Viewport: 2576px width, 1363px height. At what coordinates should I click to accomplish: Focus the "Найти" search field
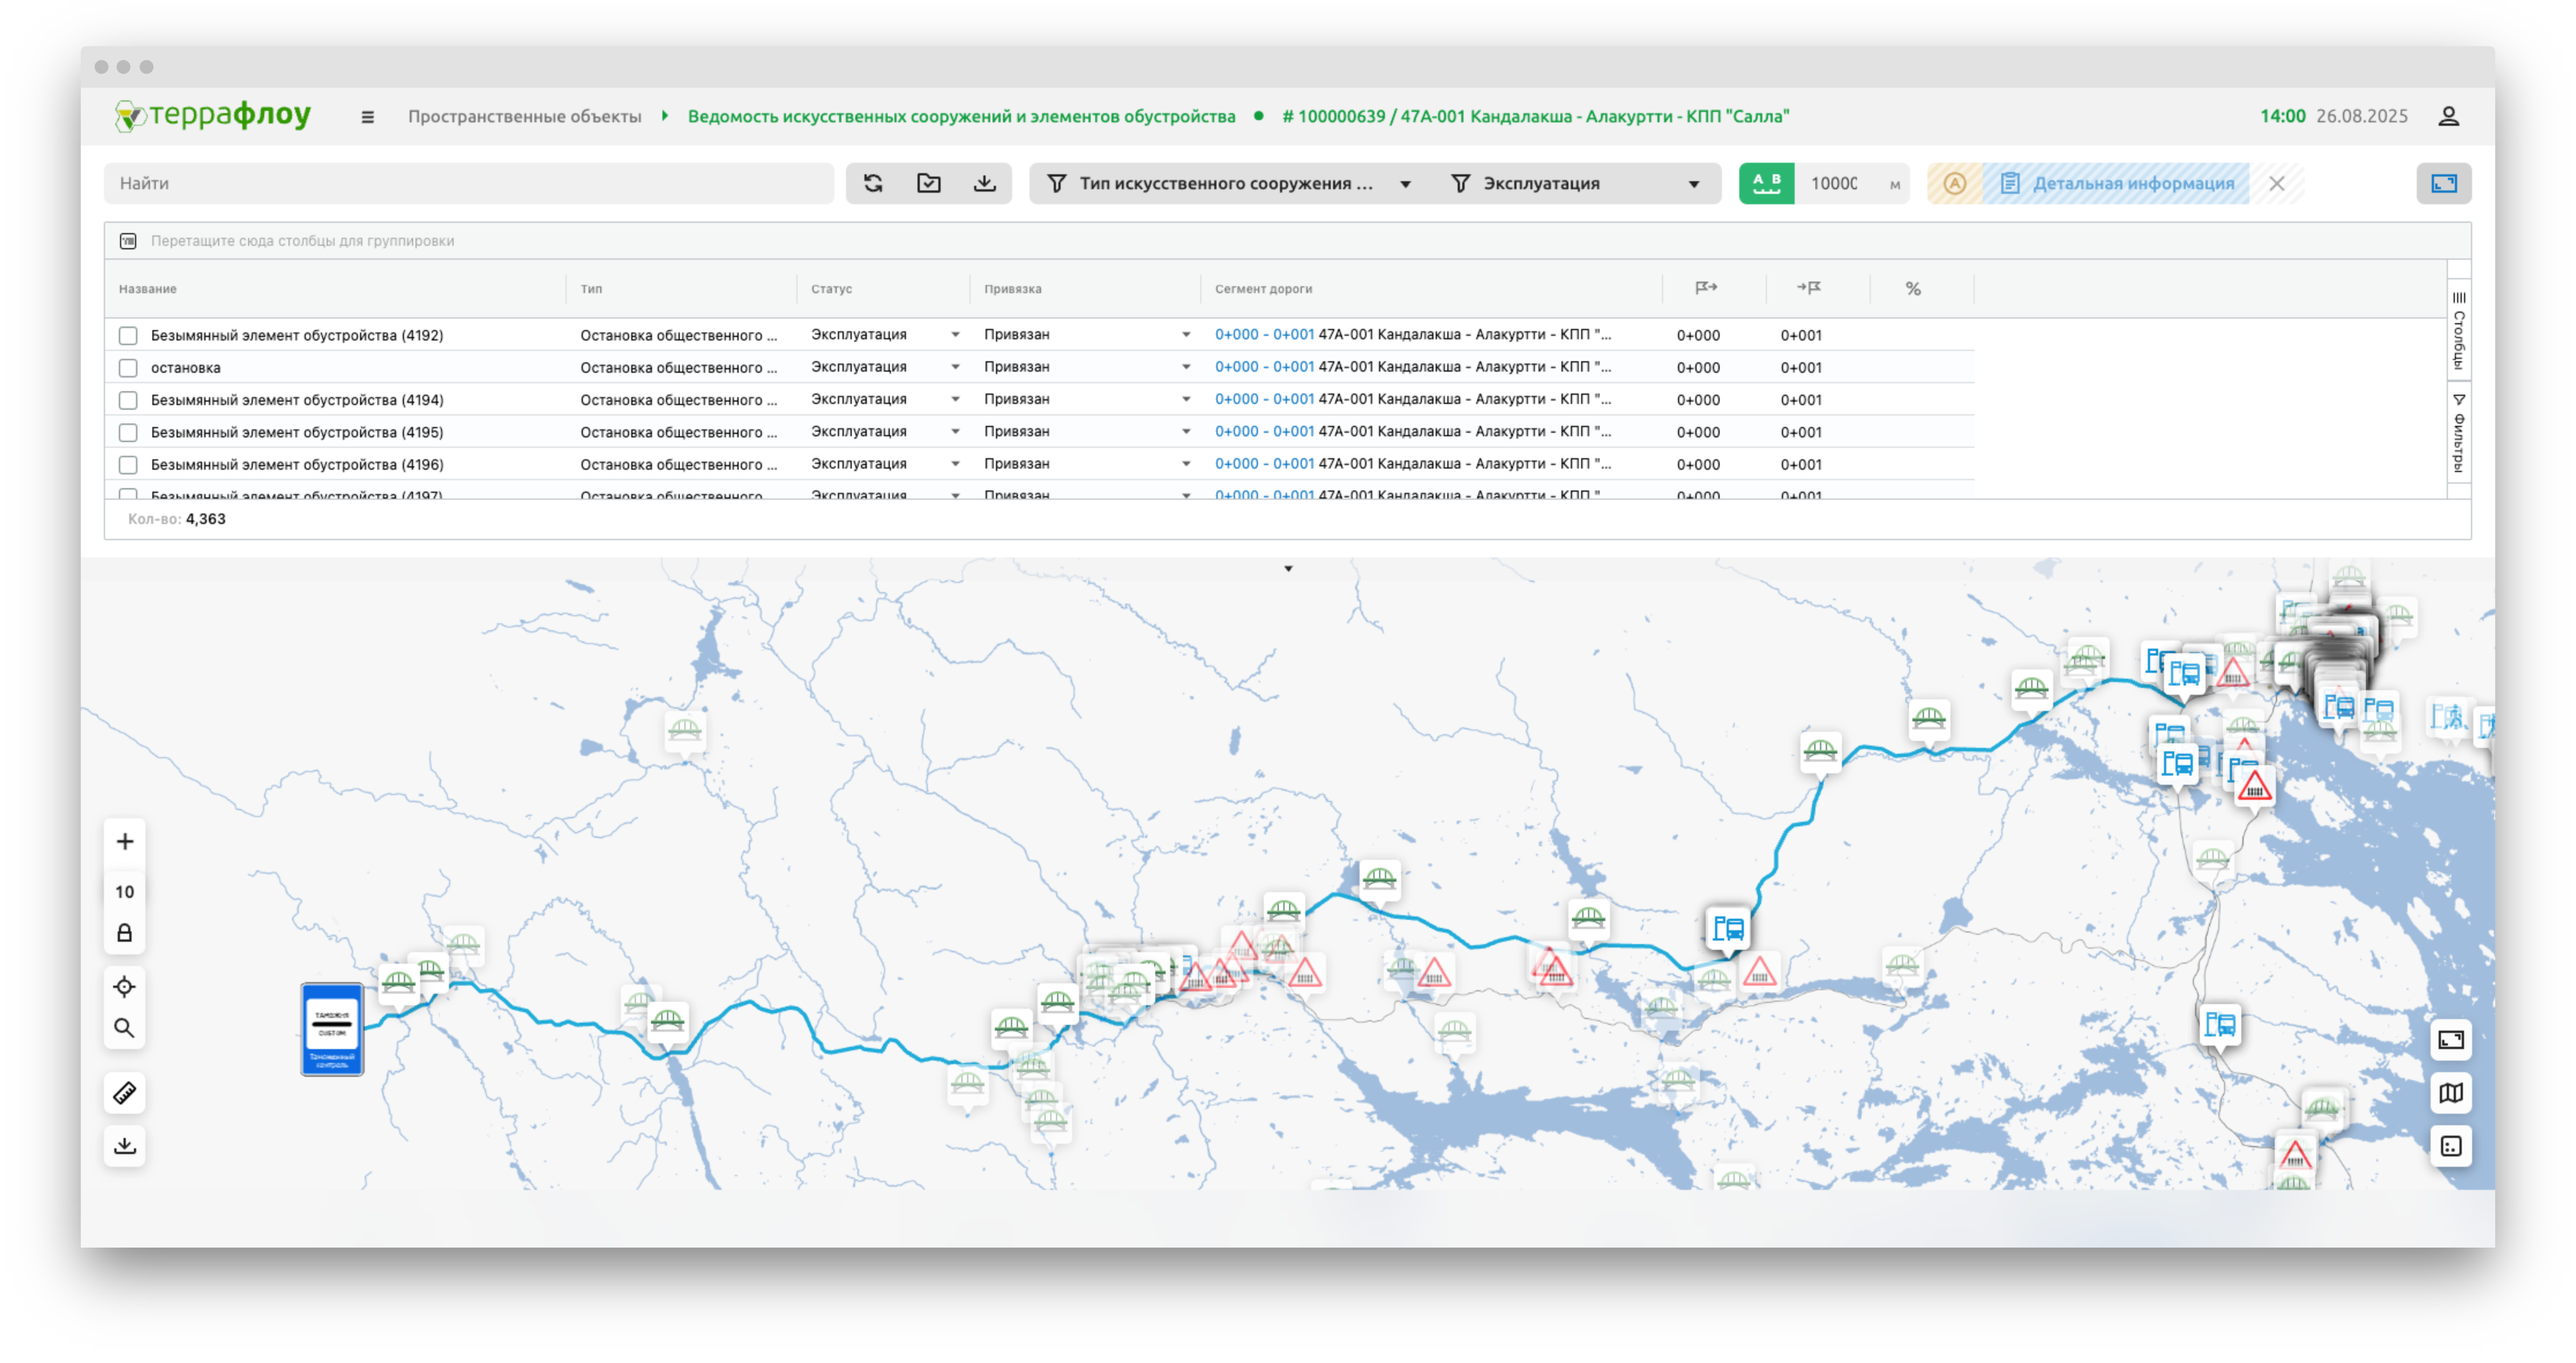(469, 183)
